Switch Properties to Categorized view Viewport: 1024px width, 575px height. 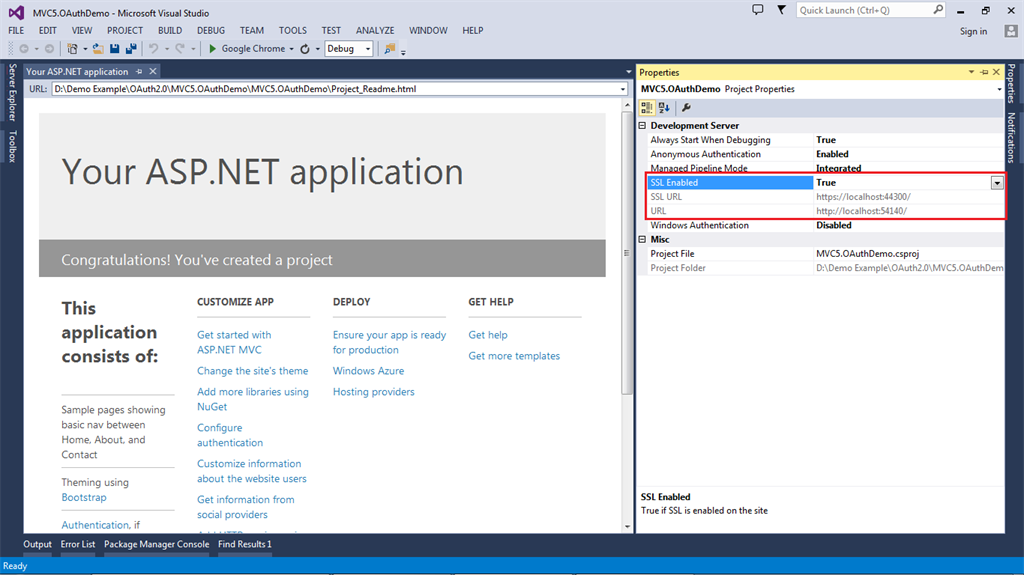pyautogui.click(x=647, y=108)
